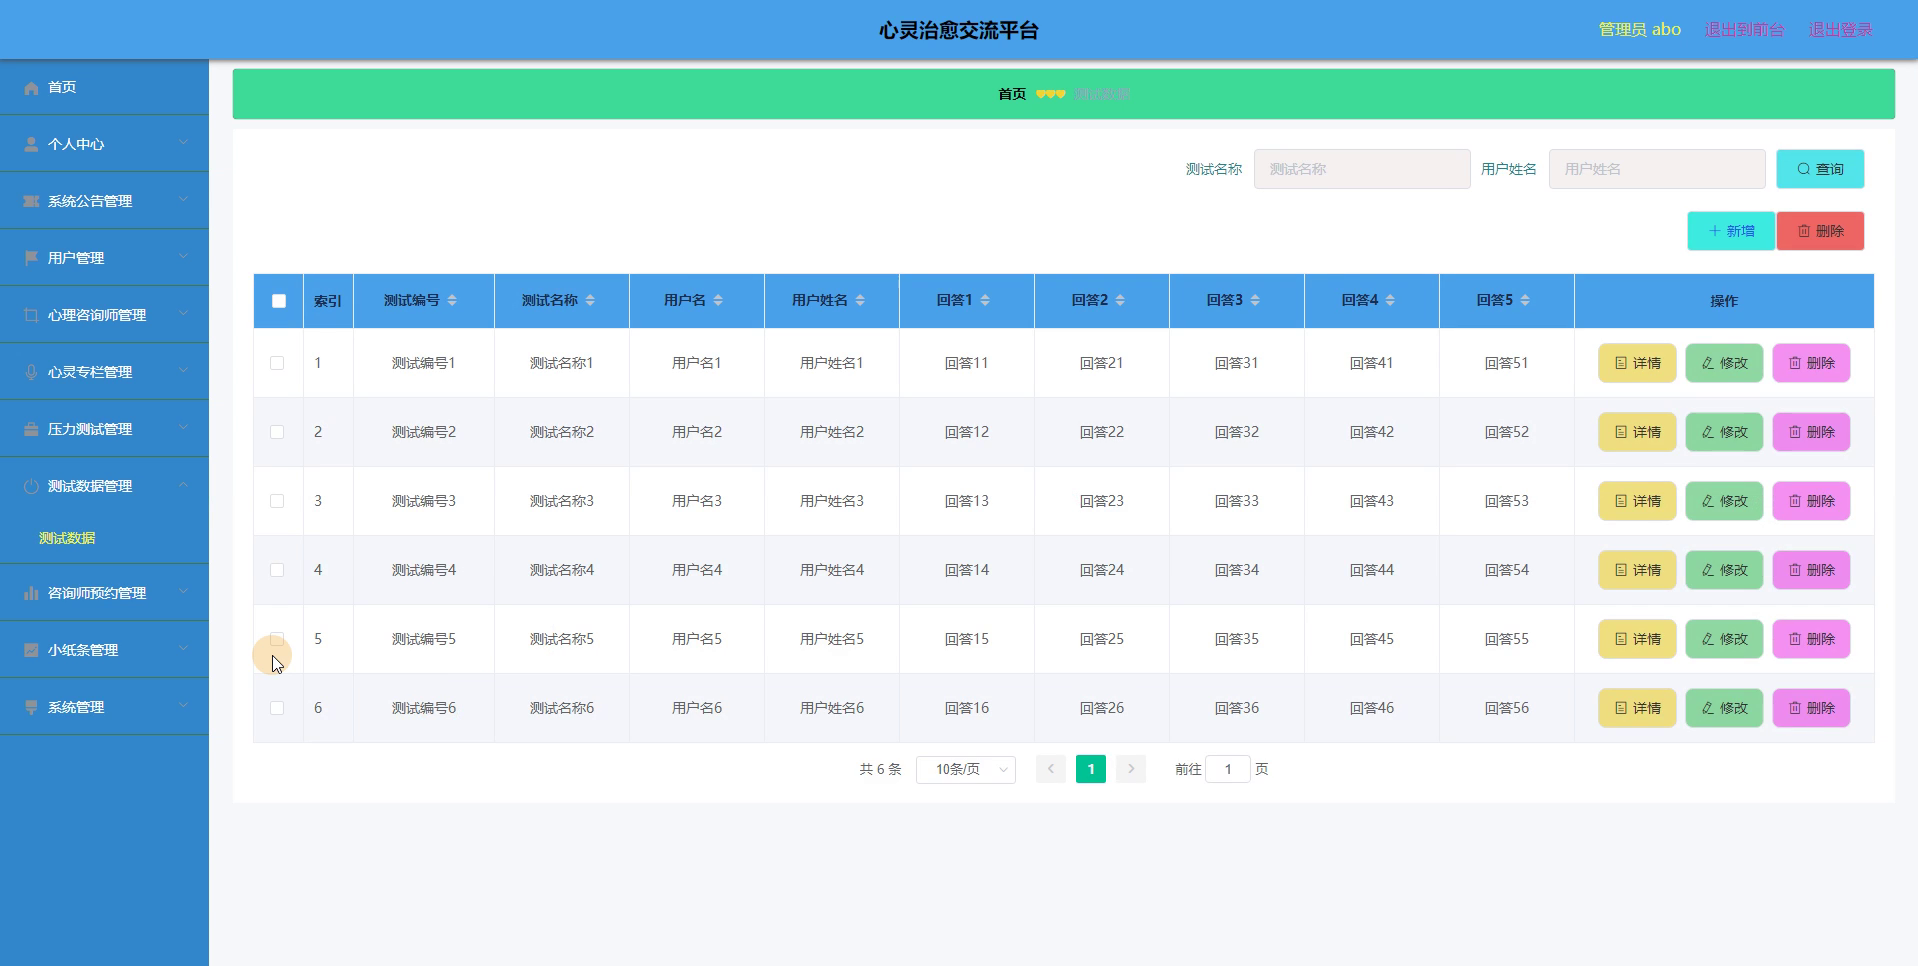Expand the 个人中心 menu chevron
1918x966 pixels.
tap(183, 143)
